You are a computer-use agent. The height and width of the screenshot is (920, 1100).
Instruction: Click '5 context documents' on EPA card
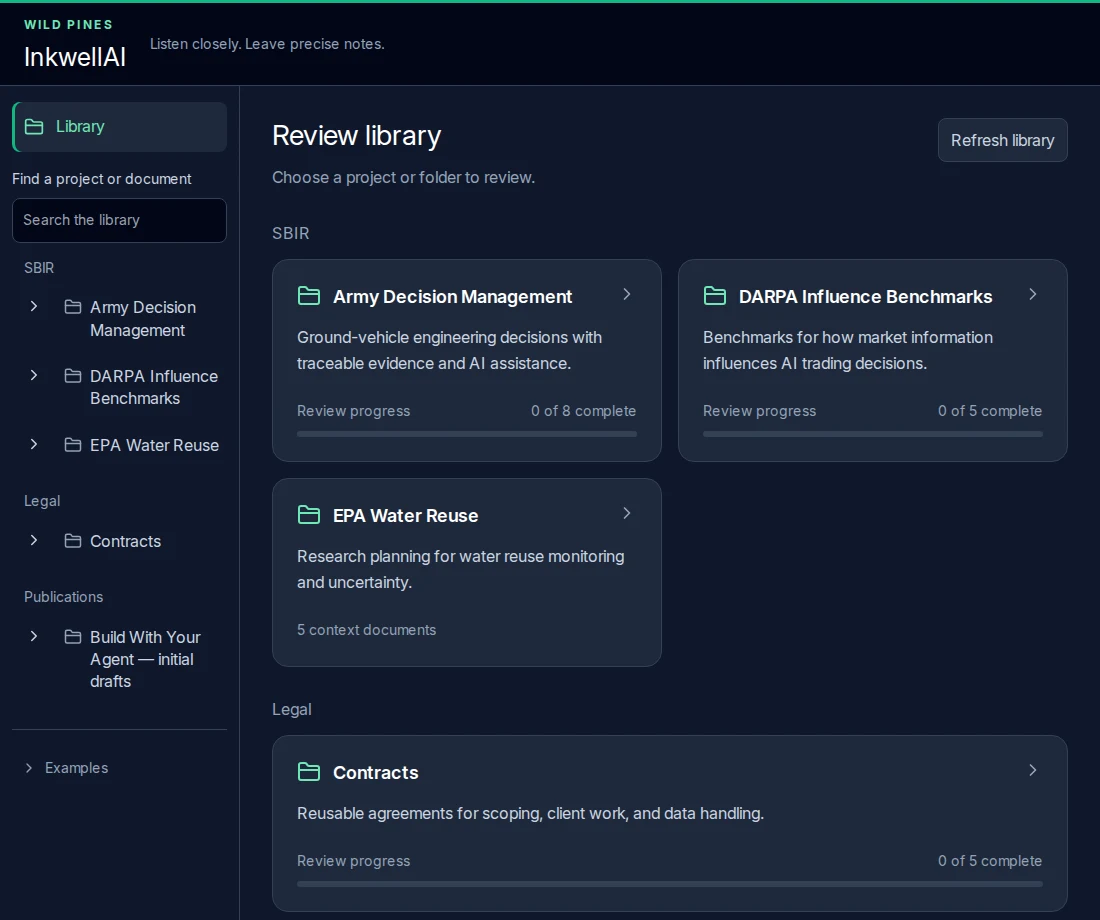coord(366,629)
